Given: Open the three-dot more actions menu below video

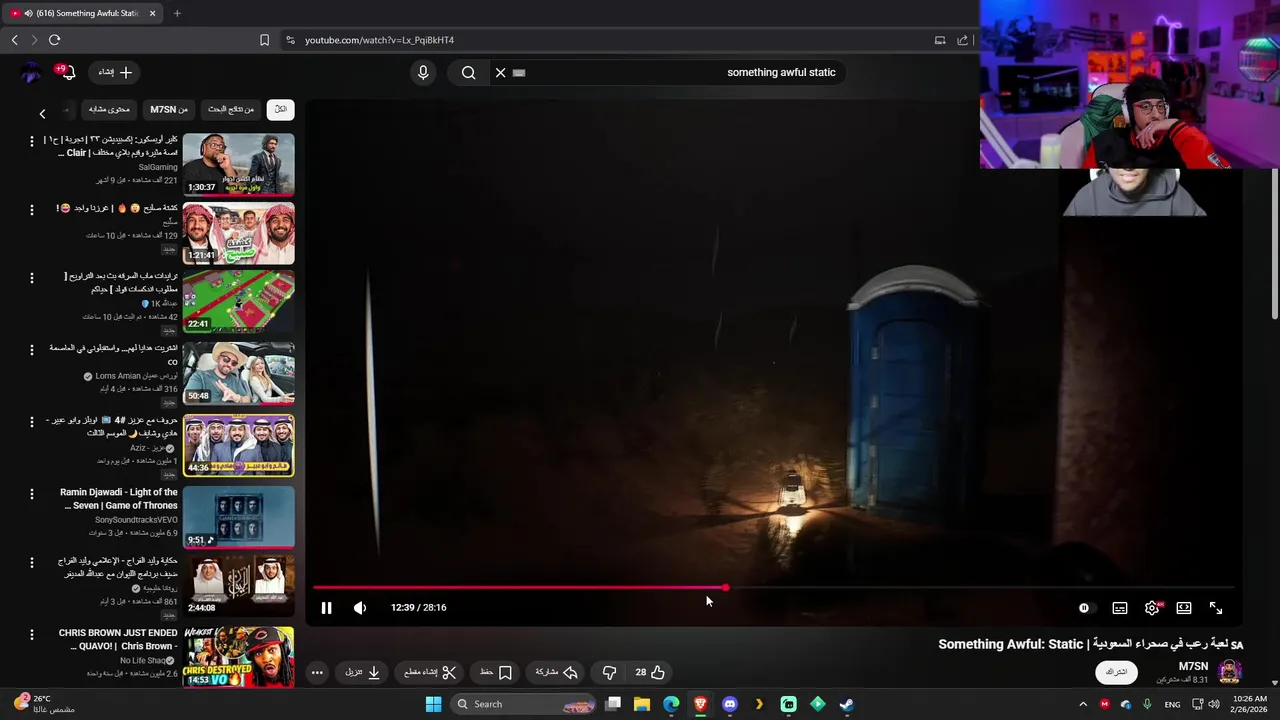Looking at the screenshot, I should coord(317,672).
